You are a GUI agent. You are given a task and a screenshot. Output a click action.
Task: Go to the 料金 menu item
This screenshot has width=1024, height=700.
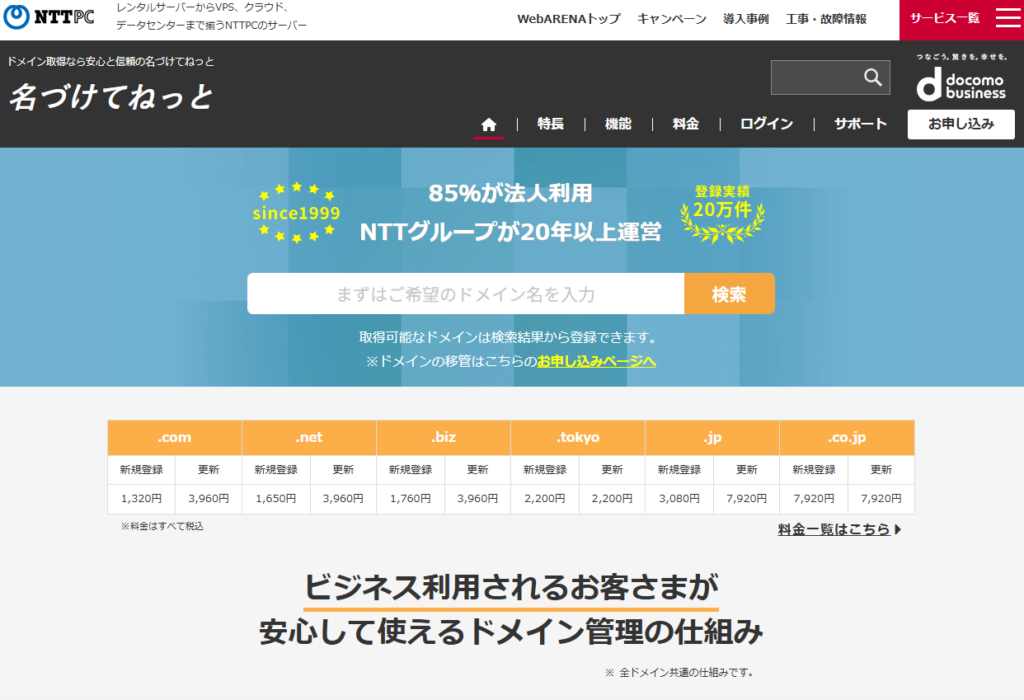[x=685, y=124]
